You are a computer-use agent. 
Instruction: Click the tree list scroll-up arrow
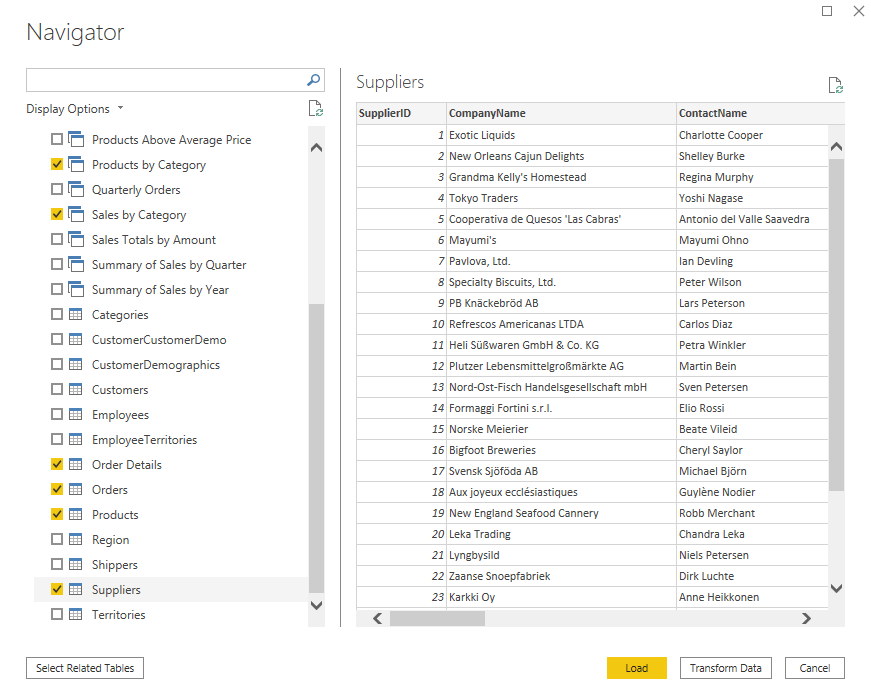click(x=317, y=147)
